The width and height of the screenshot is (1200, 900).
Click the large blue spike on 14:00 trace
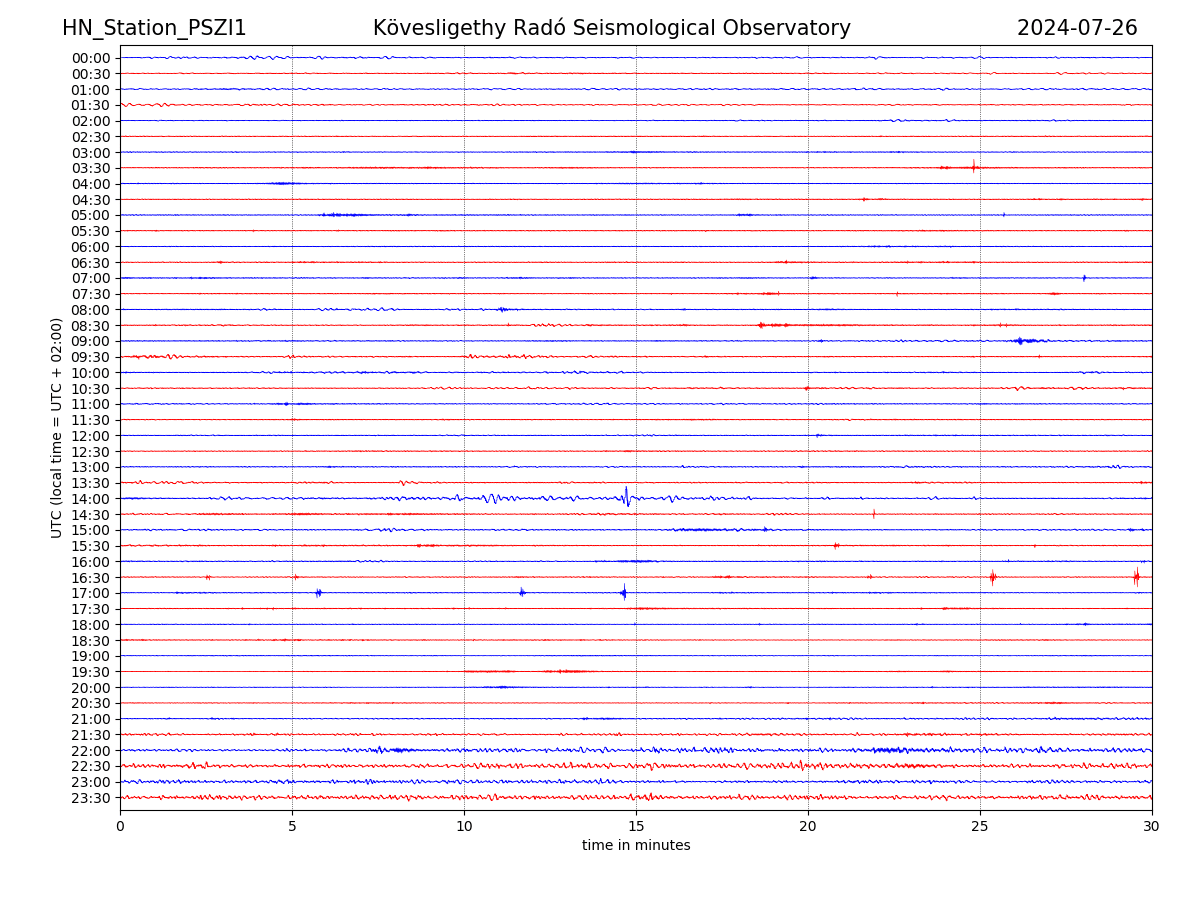(626, 497)
